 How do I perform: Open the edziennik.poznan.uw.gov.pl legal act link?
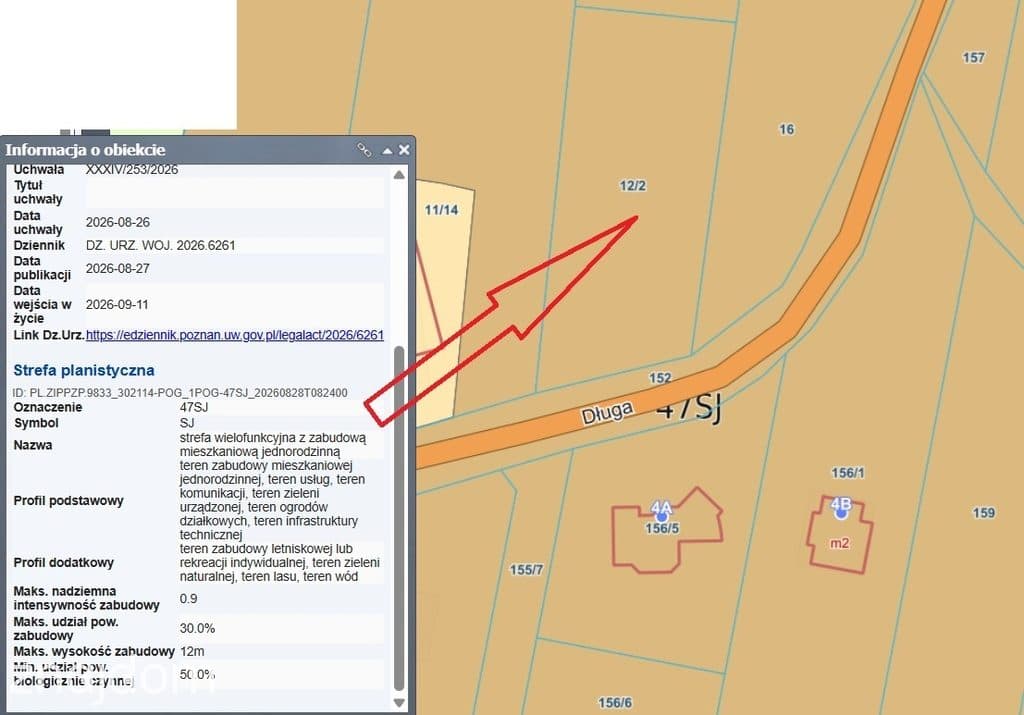point(234,335)
